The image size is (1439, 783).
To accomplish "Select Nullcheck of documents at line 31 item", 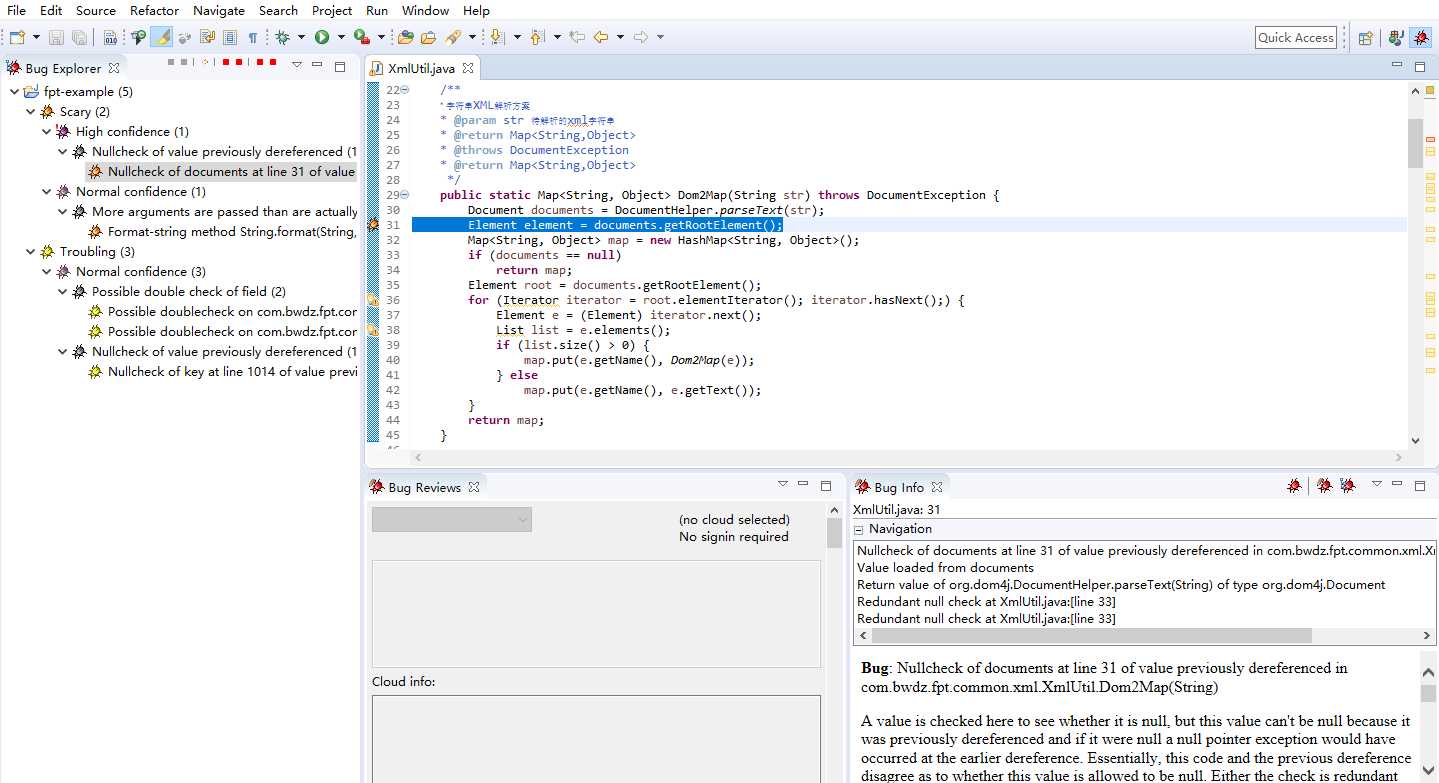I will pyautogui.click(x=221, y=171).
